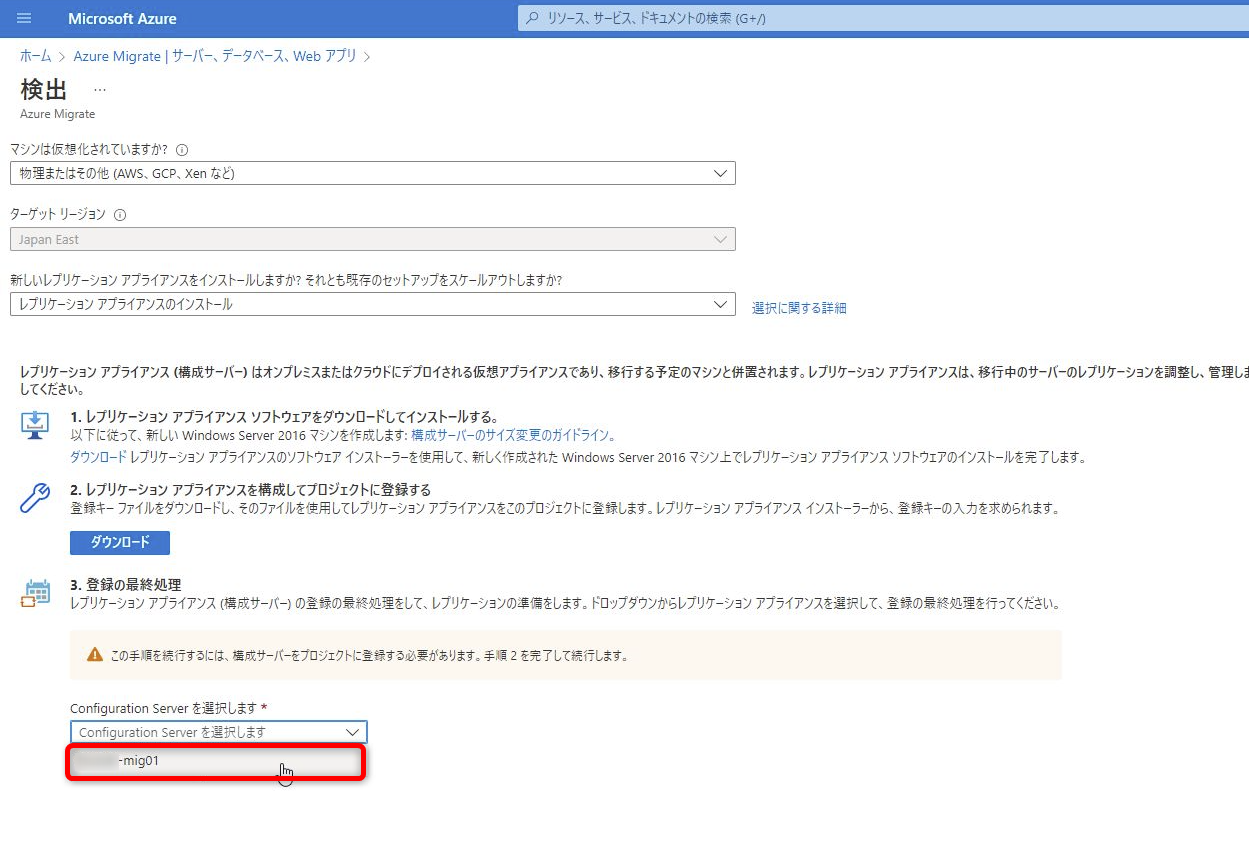Click the Microsoft Azure logo text
1249x851 pixels.
point(120,19)
